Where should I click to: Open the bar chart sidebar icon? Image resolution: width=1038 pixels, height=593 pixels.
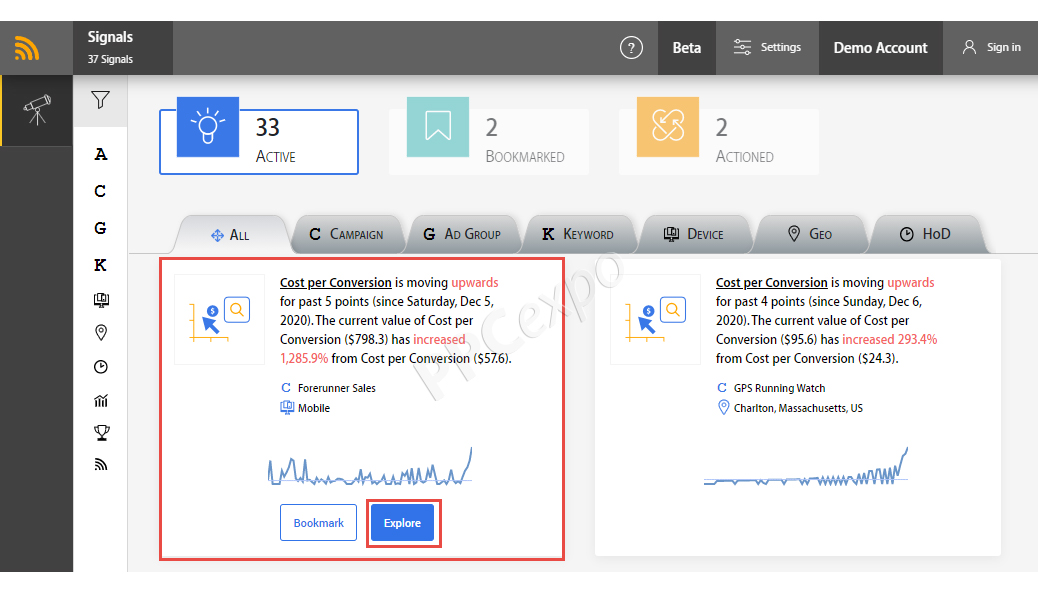pos(101,400)
